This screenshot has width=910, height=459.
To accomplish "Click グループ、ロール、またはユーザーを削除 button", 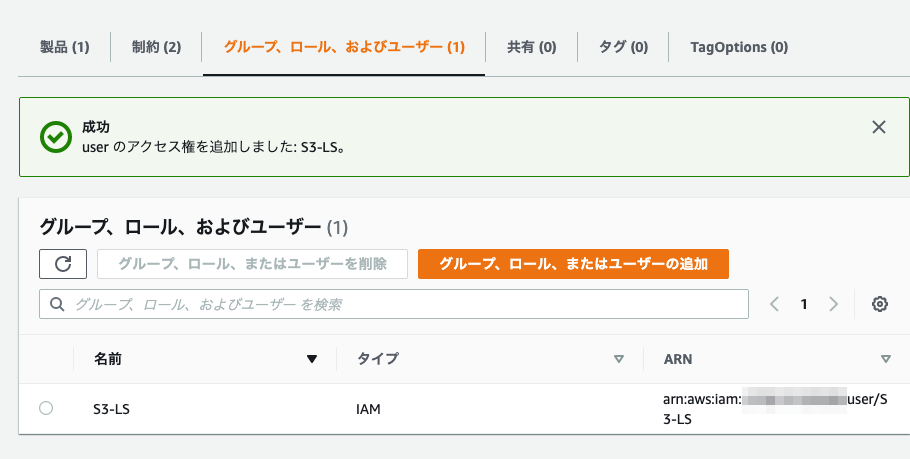I will [x=252, y=264].
